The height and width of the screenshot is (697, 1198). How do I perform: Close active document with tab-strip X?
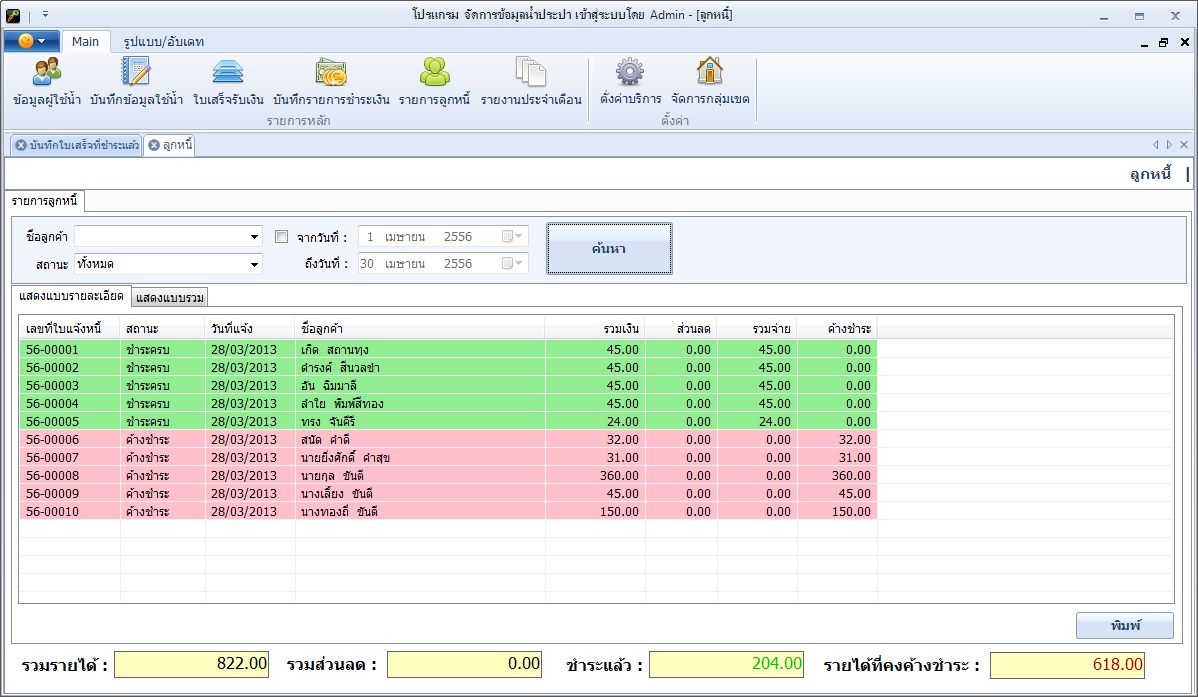1183,144
